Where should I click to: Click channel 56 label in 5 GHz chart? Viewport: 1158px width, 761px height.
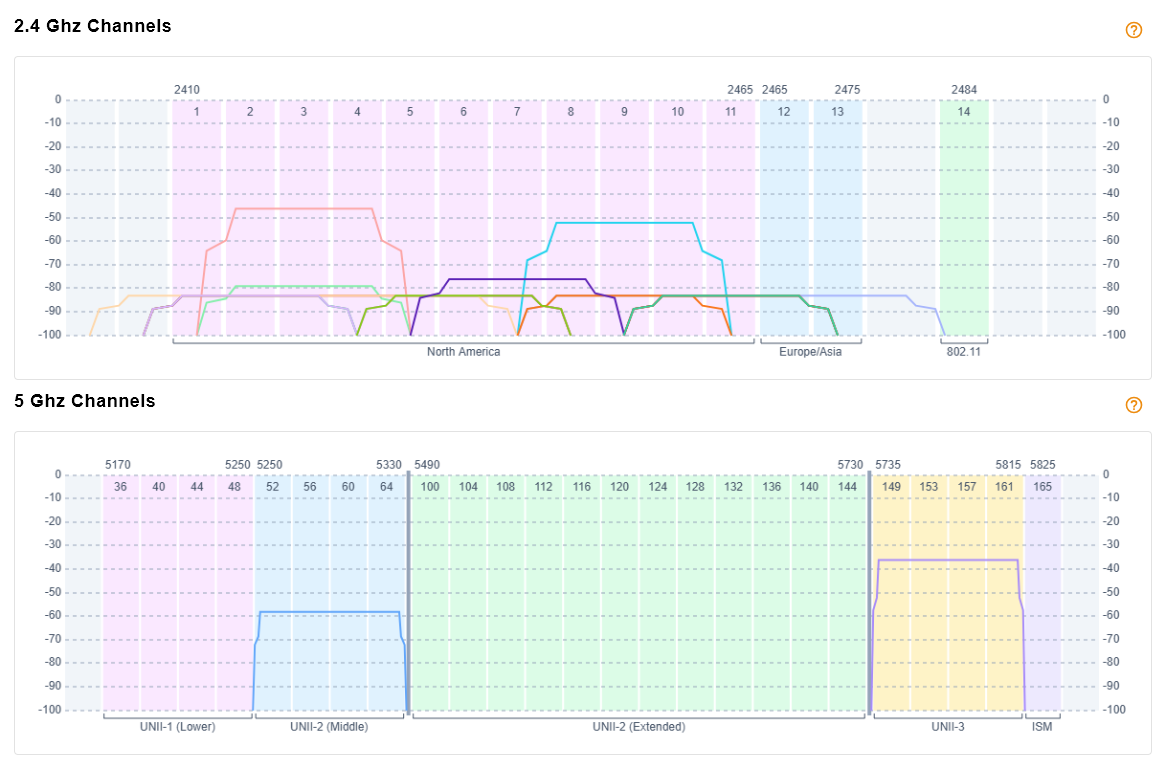310,487
